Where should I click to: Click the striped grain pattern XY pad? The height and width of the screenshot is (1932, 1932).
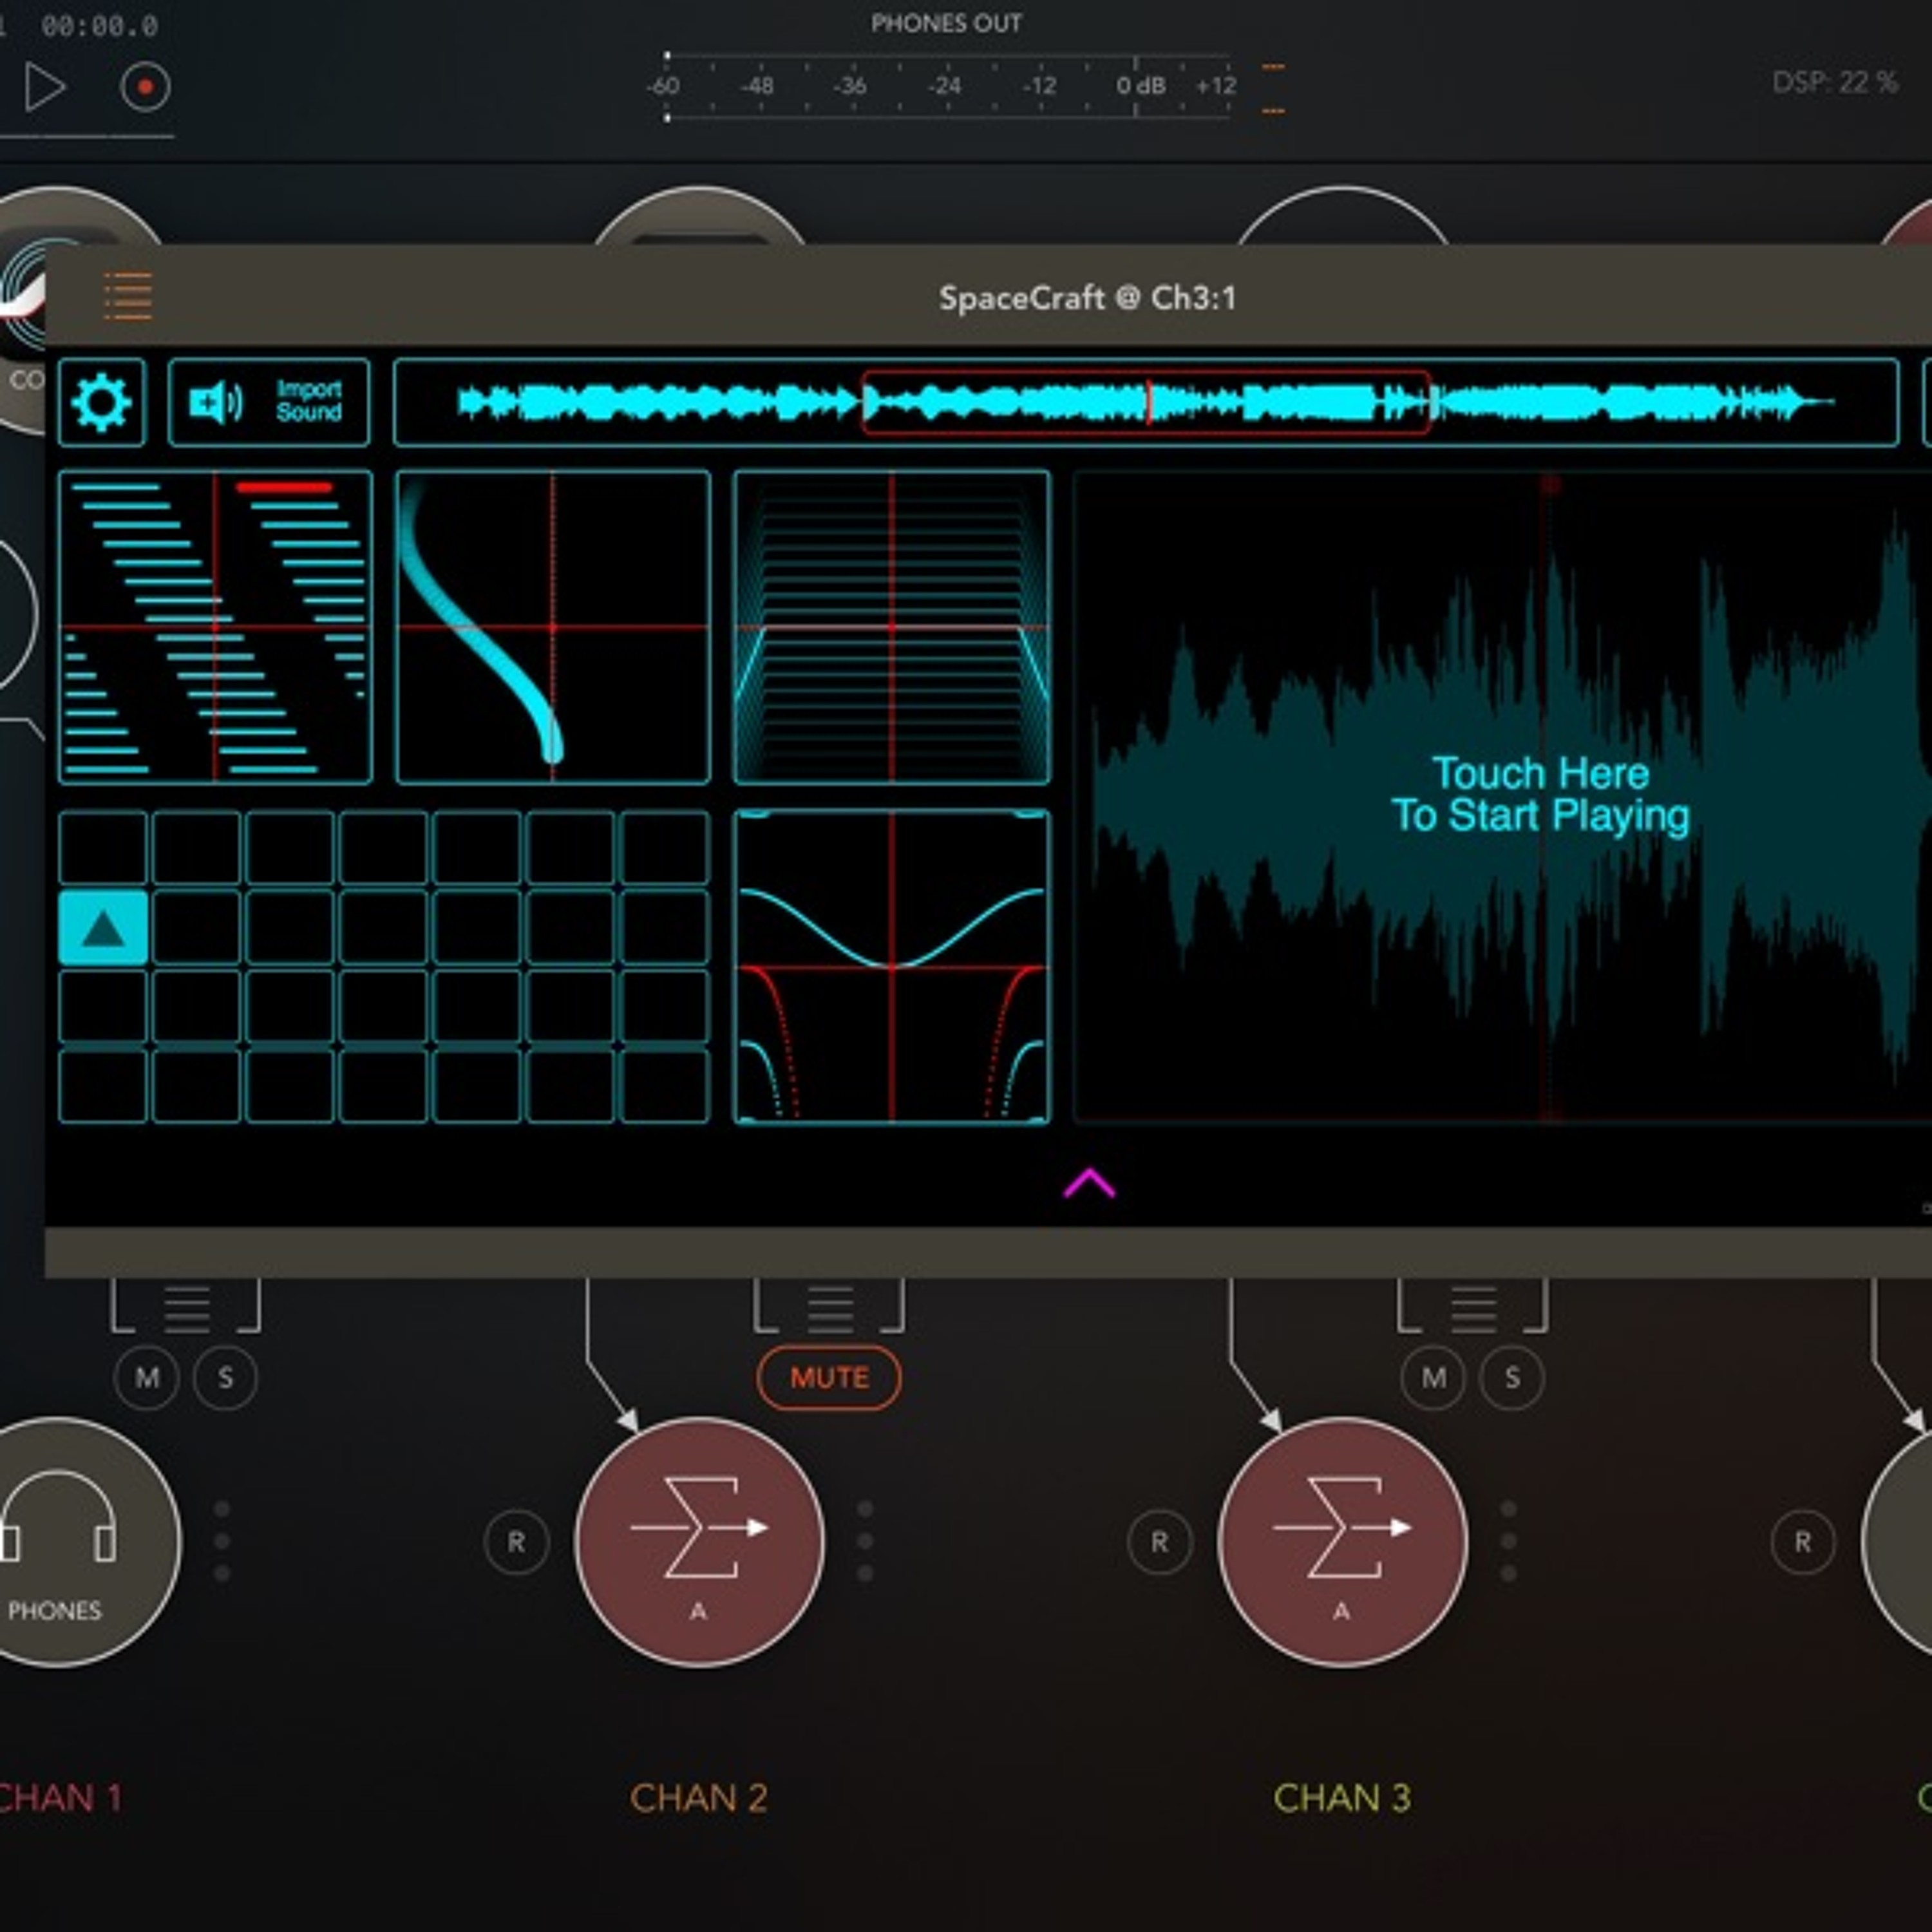216,627
